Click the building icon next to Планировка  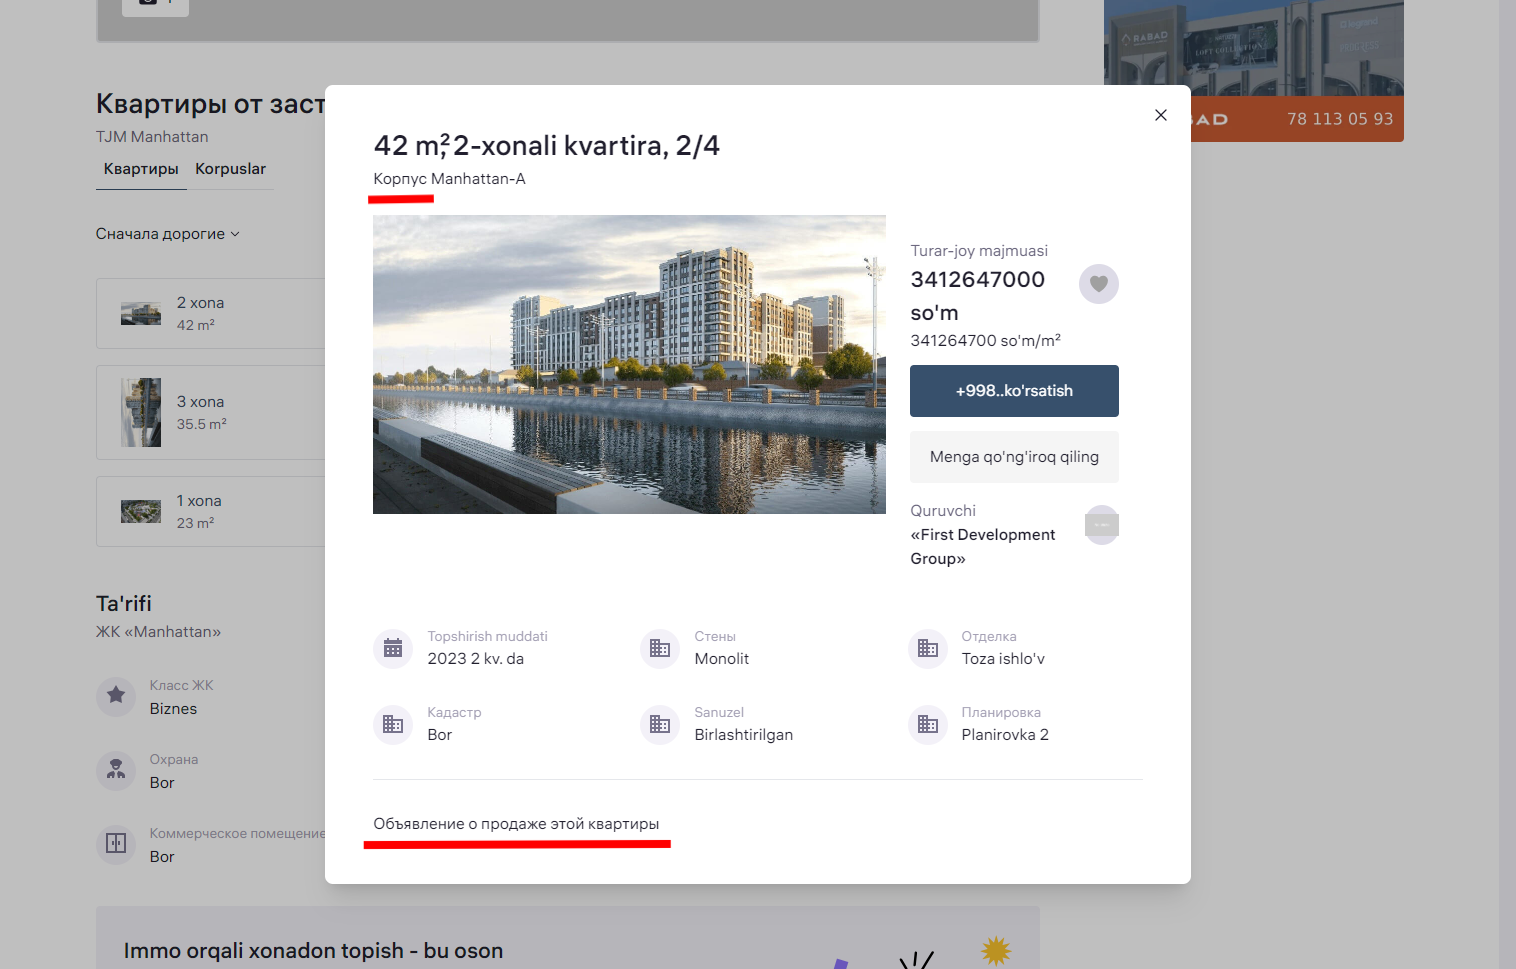(x=928, y=724)
